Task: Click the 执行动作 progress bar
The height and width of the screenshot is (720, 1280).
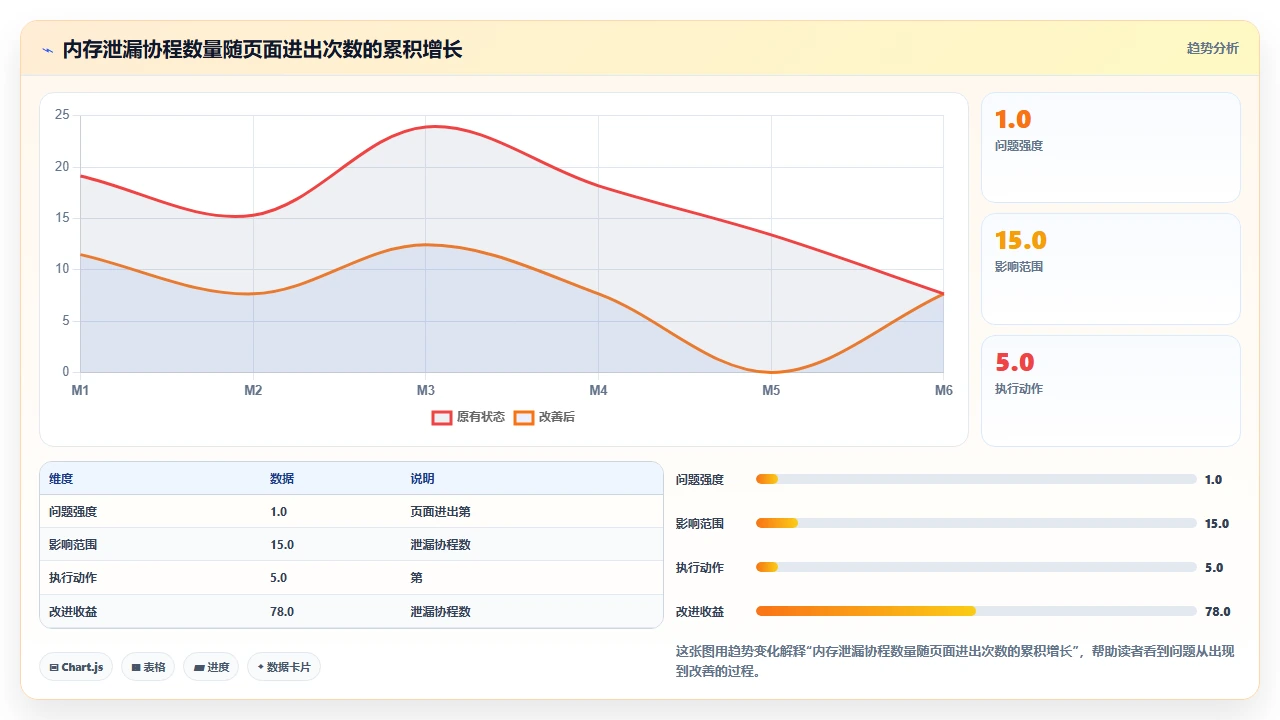Action: pyautogui.click(x=976, y=567)
